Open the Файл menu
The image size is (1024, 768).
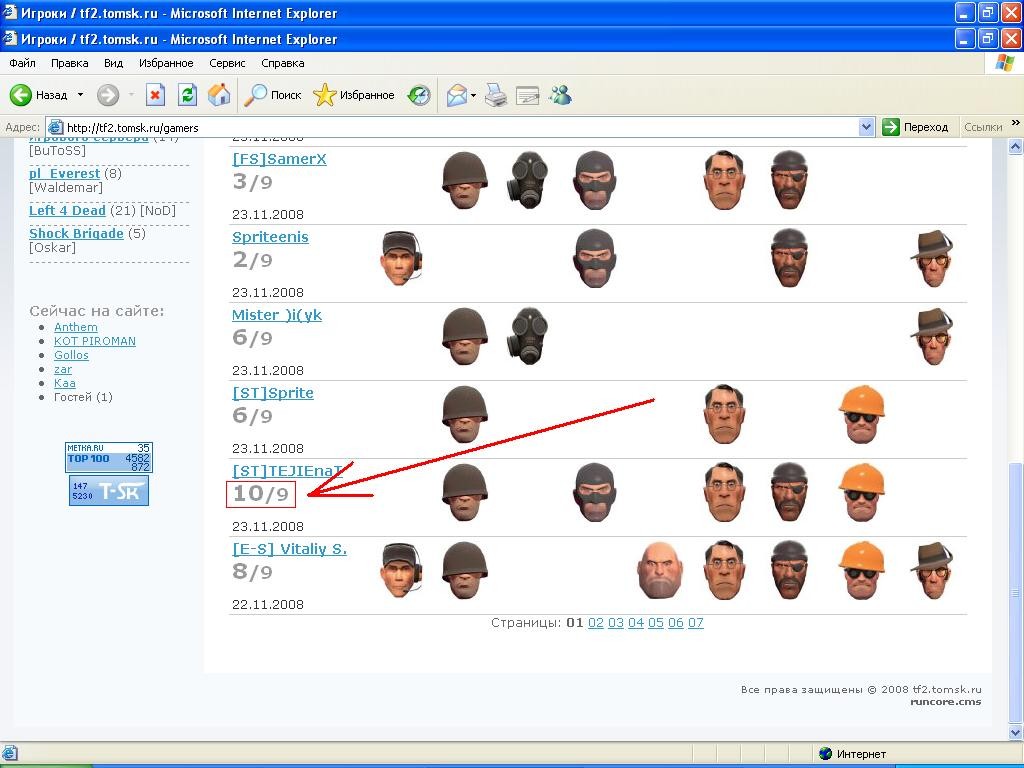tap(23, 63)
